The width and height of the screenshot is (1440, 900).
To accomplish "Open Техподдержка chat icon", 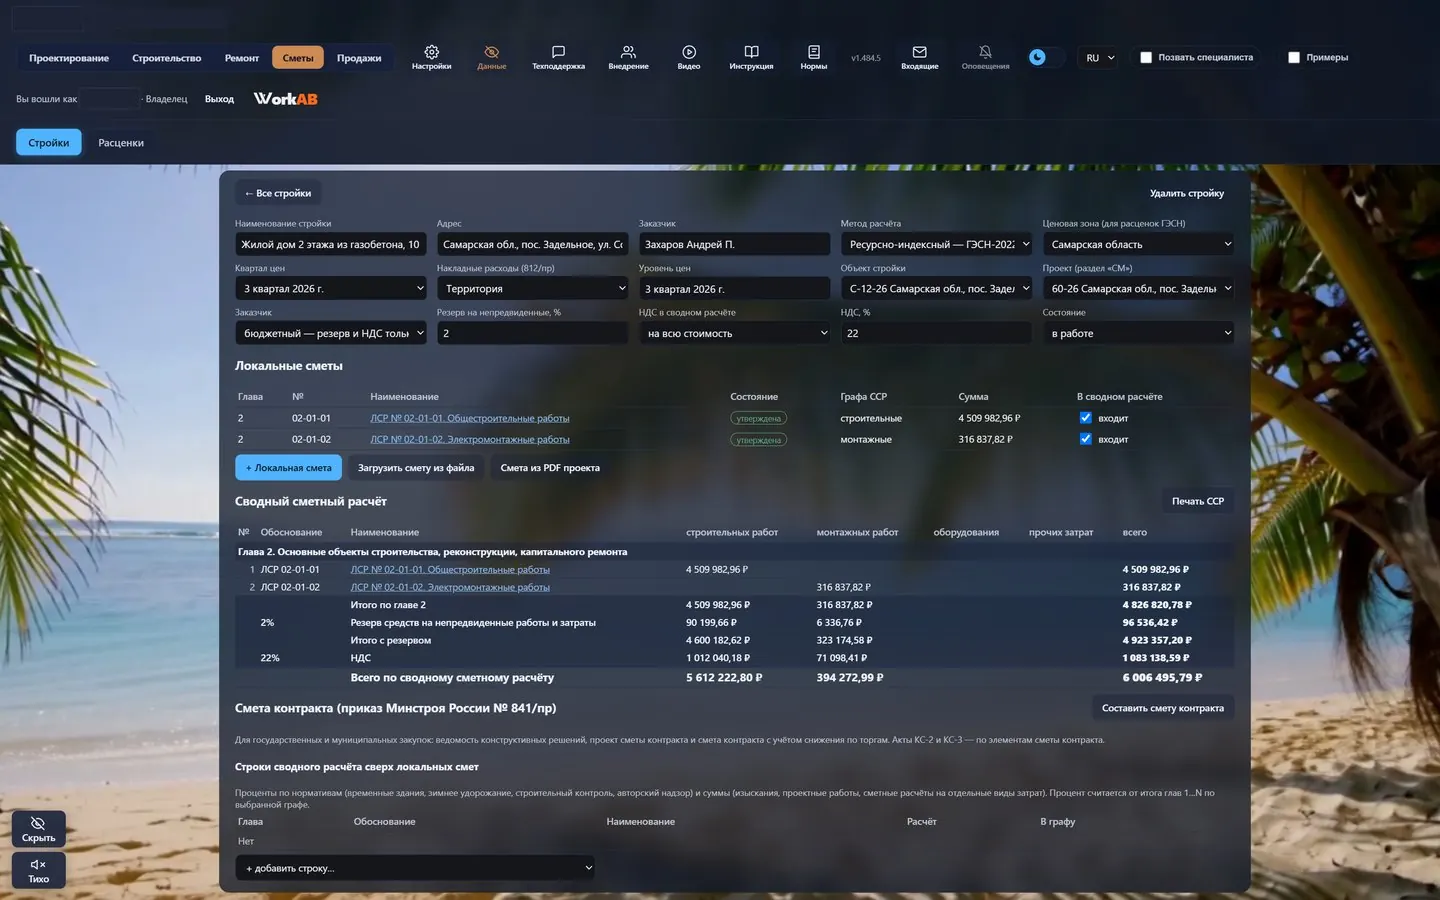I will pos(558,52).
